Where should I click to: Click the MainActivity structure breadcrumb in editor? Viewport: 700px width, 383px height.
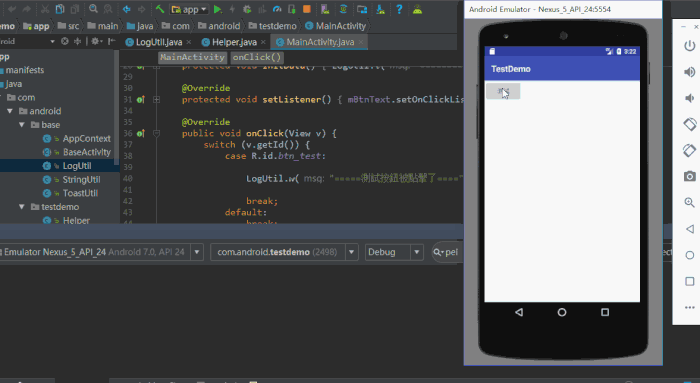tap(192, 57)
